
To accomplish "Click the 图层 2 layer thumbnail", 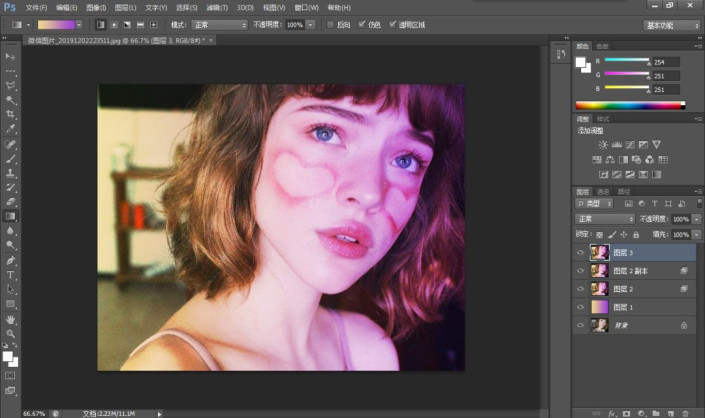I will (599, 289).
